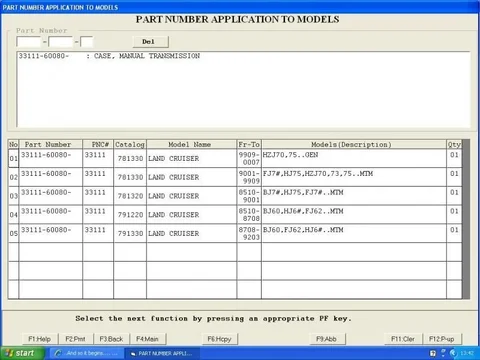Go back with the F3:Back button
480x360 pixels.
click(111, 339)
